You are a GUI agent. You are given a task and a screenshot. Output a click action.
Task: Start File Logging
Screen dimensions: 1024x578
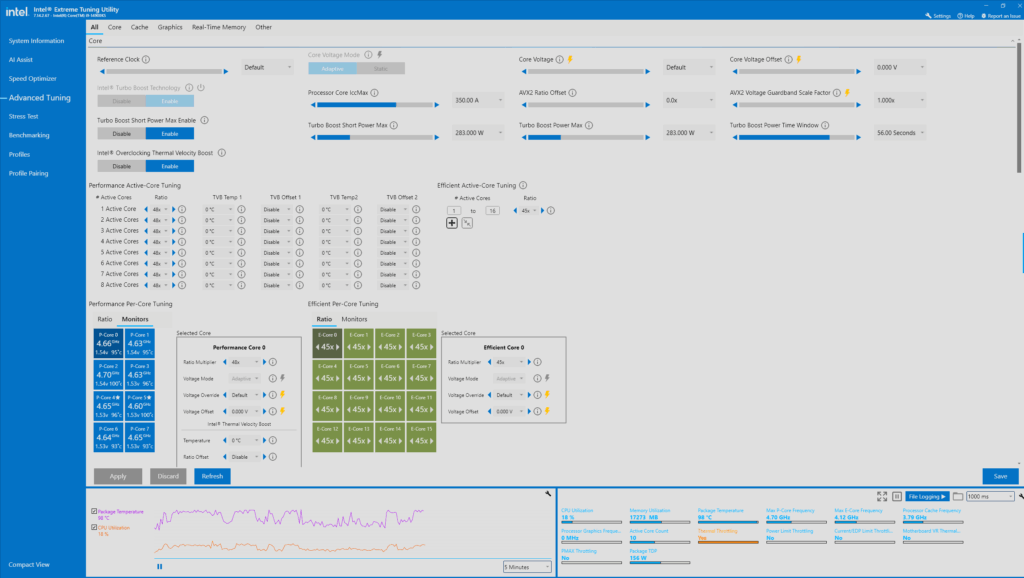point(927,496)
